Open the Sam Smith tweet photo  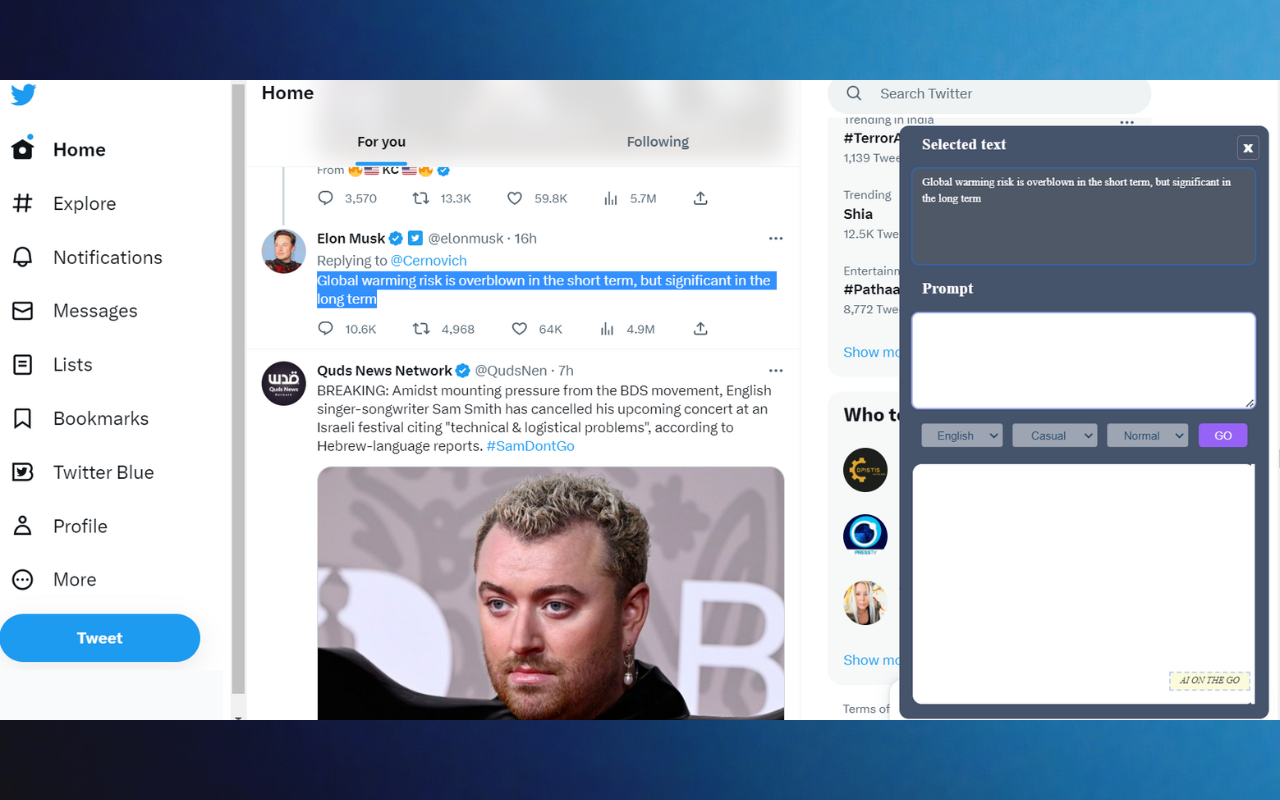pos(551,593)
